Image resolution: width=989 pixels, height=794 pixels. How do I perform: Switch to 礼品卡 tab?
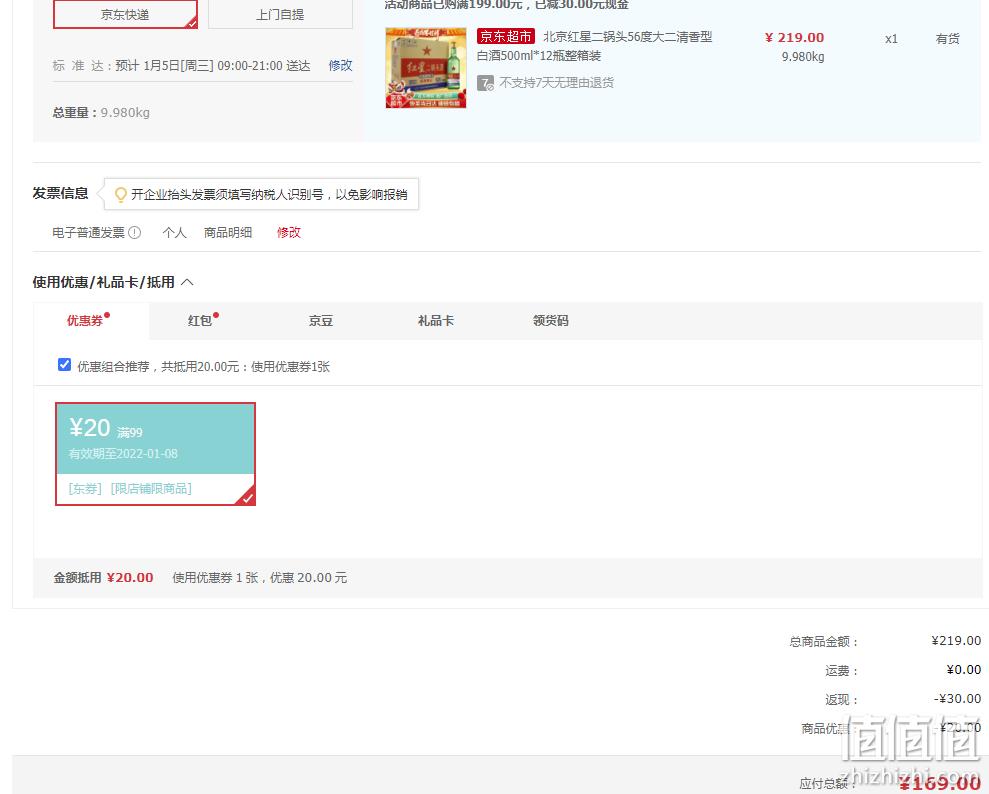click(436, 321)
